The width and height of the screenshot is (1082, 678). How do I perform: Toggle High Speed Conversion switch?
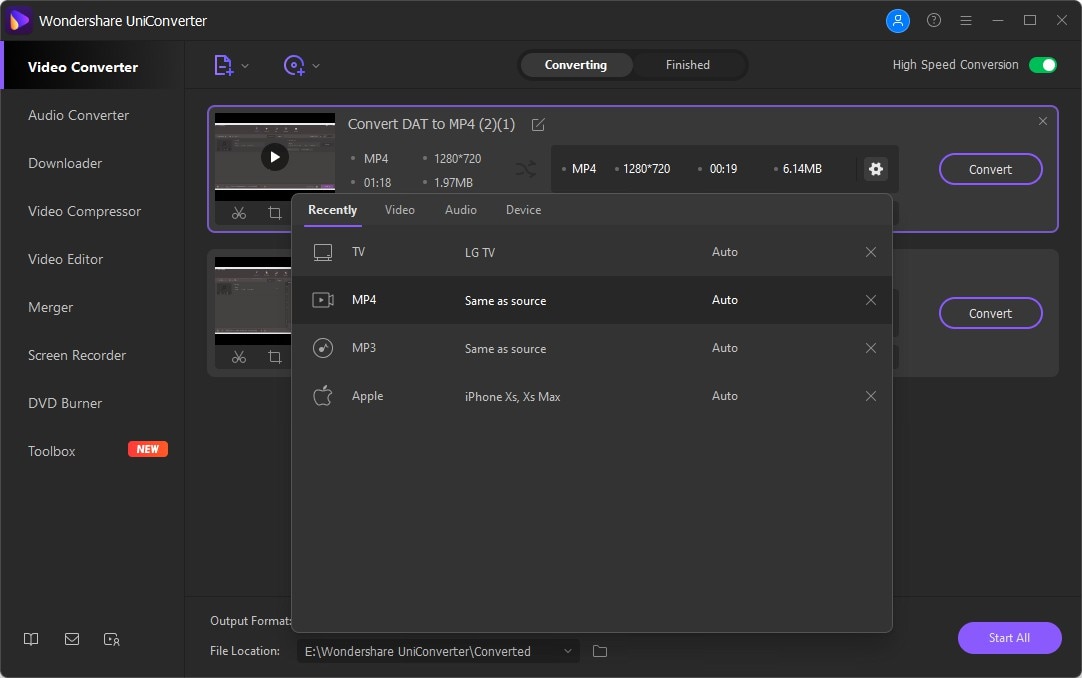1043,65
